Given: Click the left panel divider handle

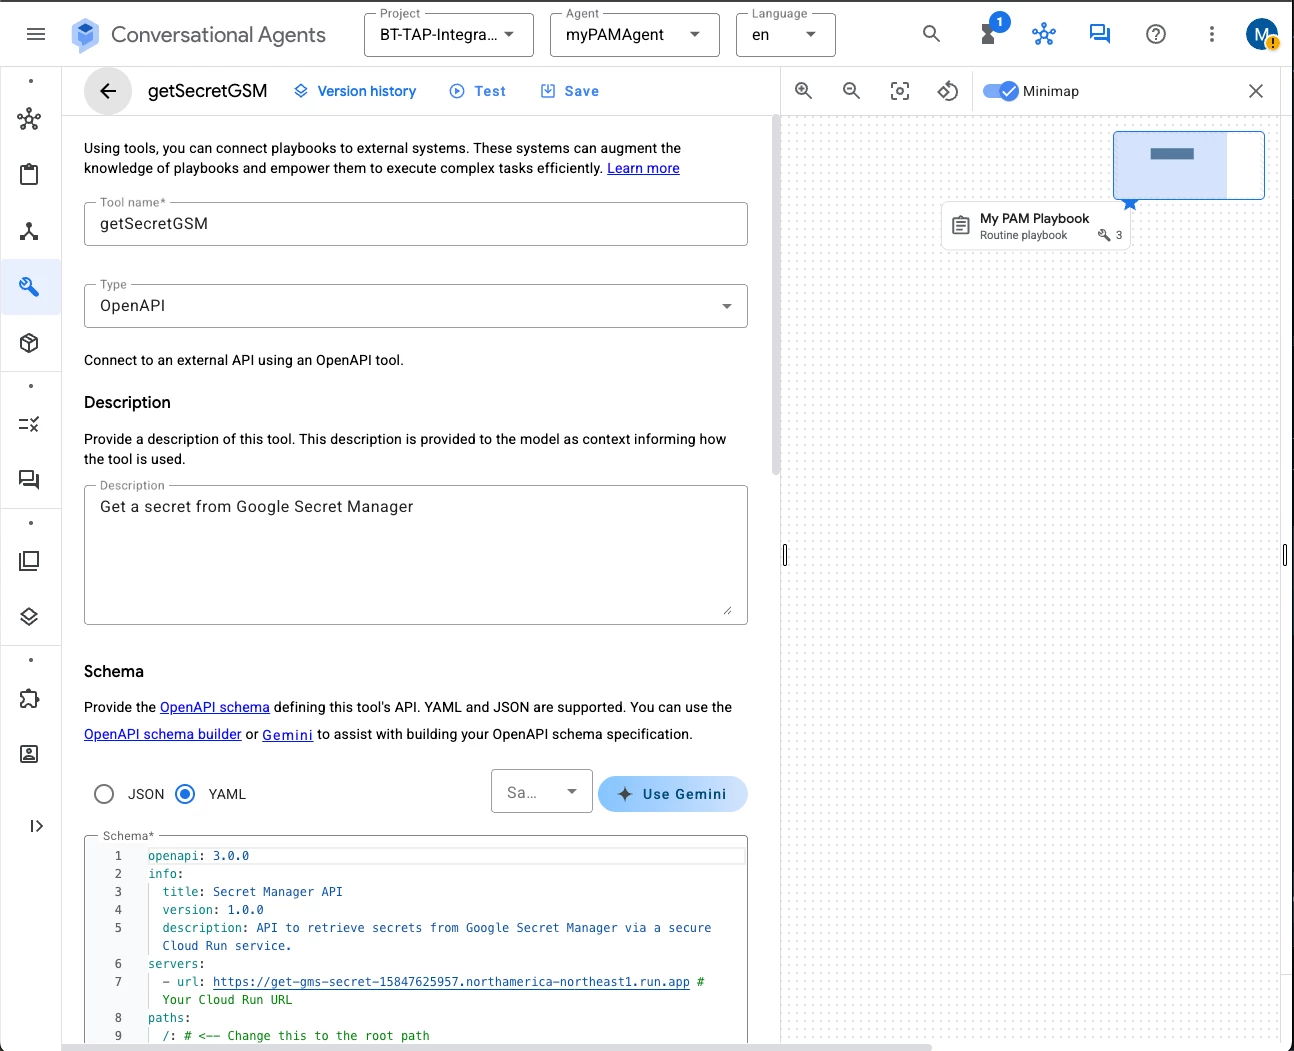Looking at the screenshot, I should click(785, 555).
